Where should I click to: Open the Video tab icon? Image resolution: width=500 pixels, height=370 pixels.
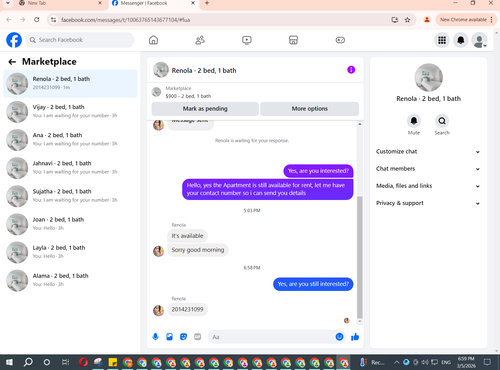247,40
